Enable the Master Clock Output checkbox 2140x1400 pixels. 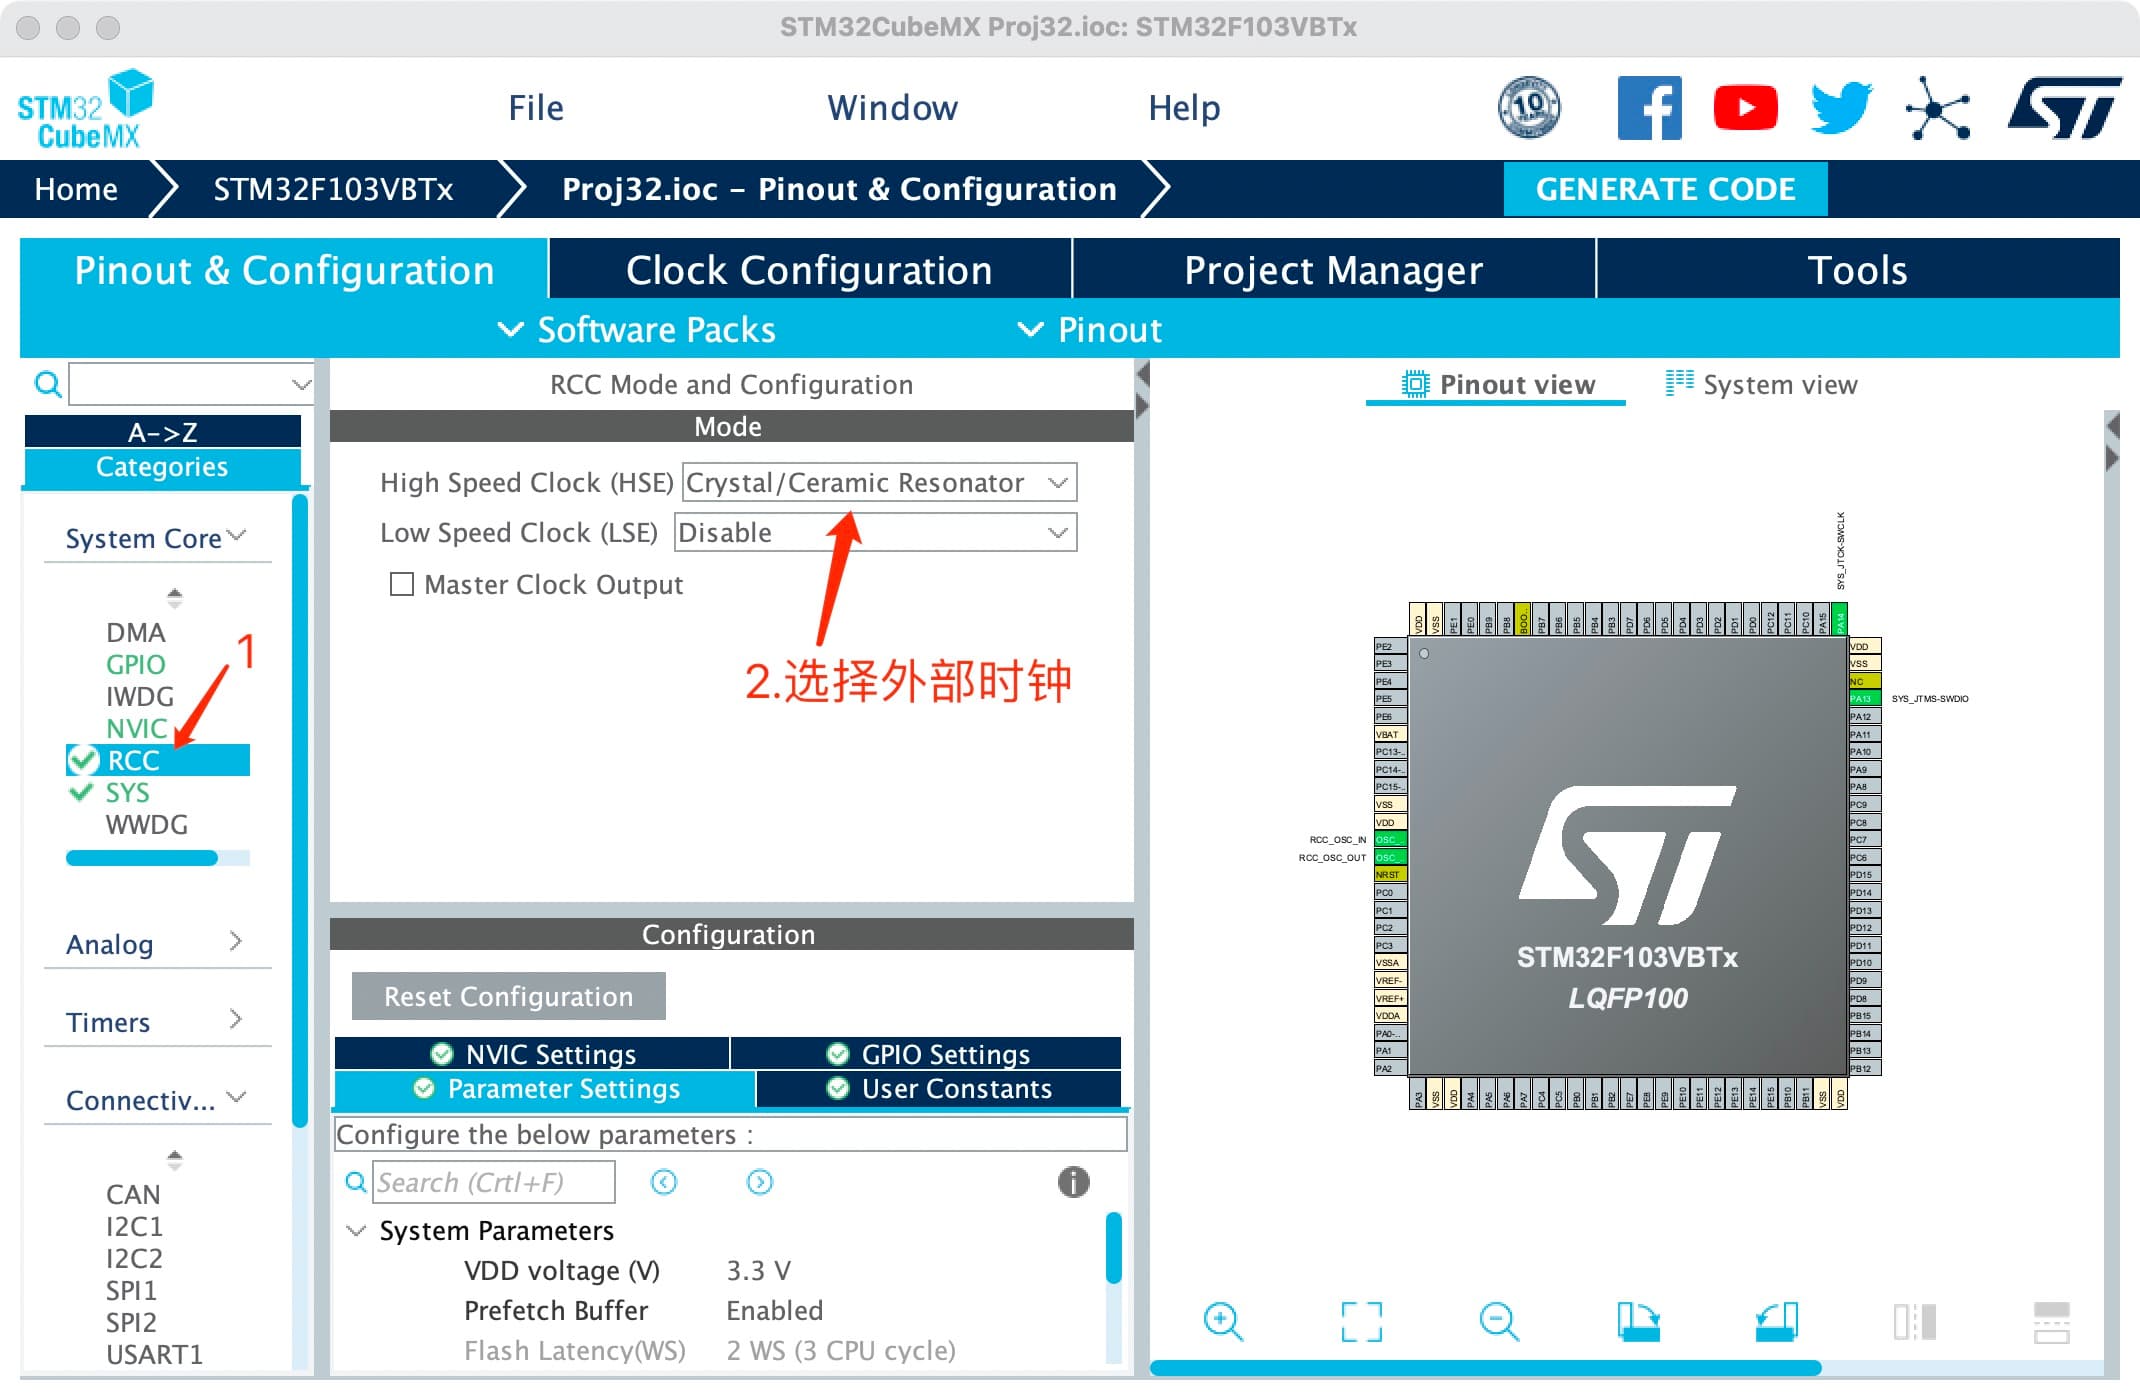[401, 584]
